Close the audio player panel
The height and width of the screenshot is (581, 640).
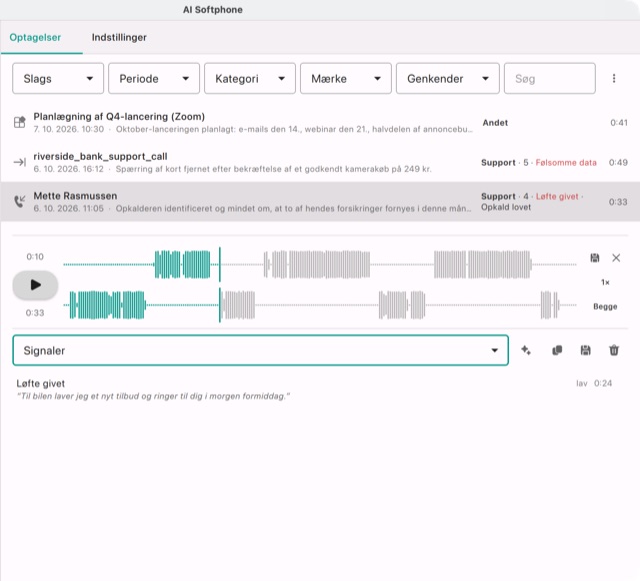(x=616, y=258)
